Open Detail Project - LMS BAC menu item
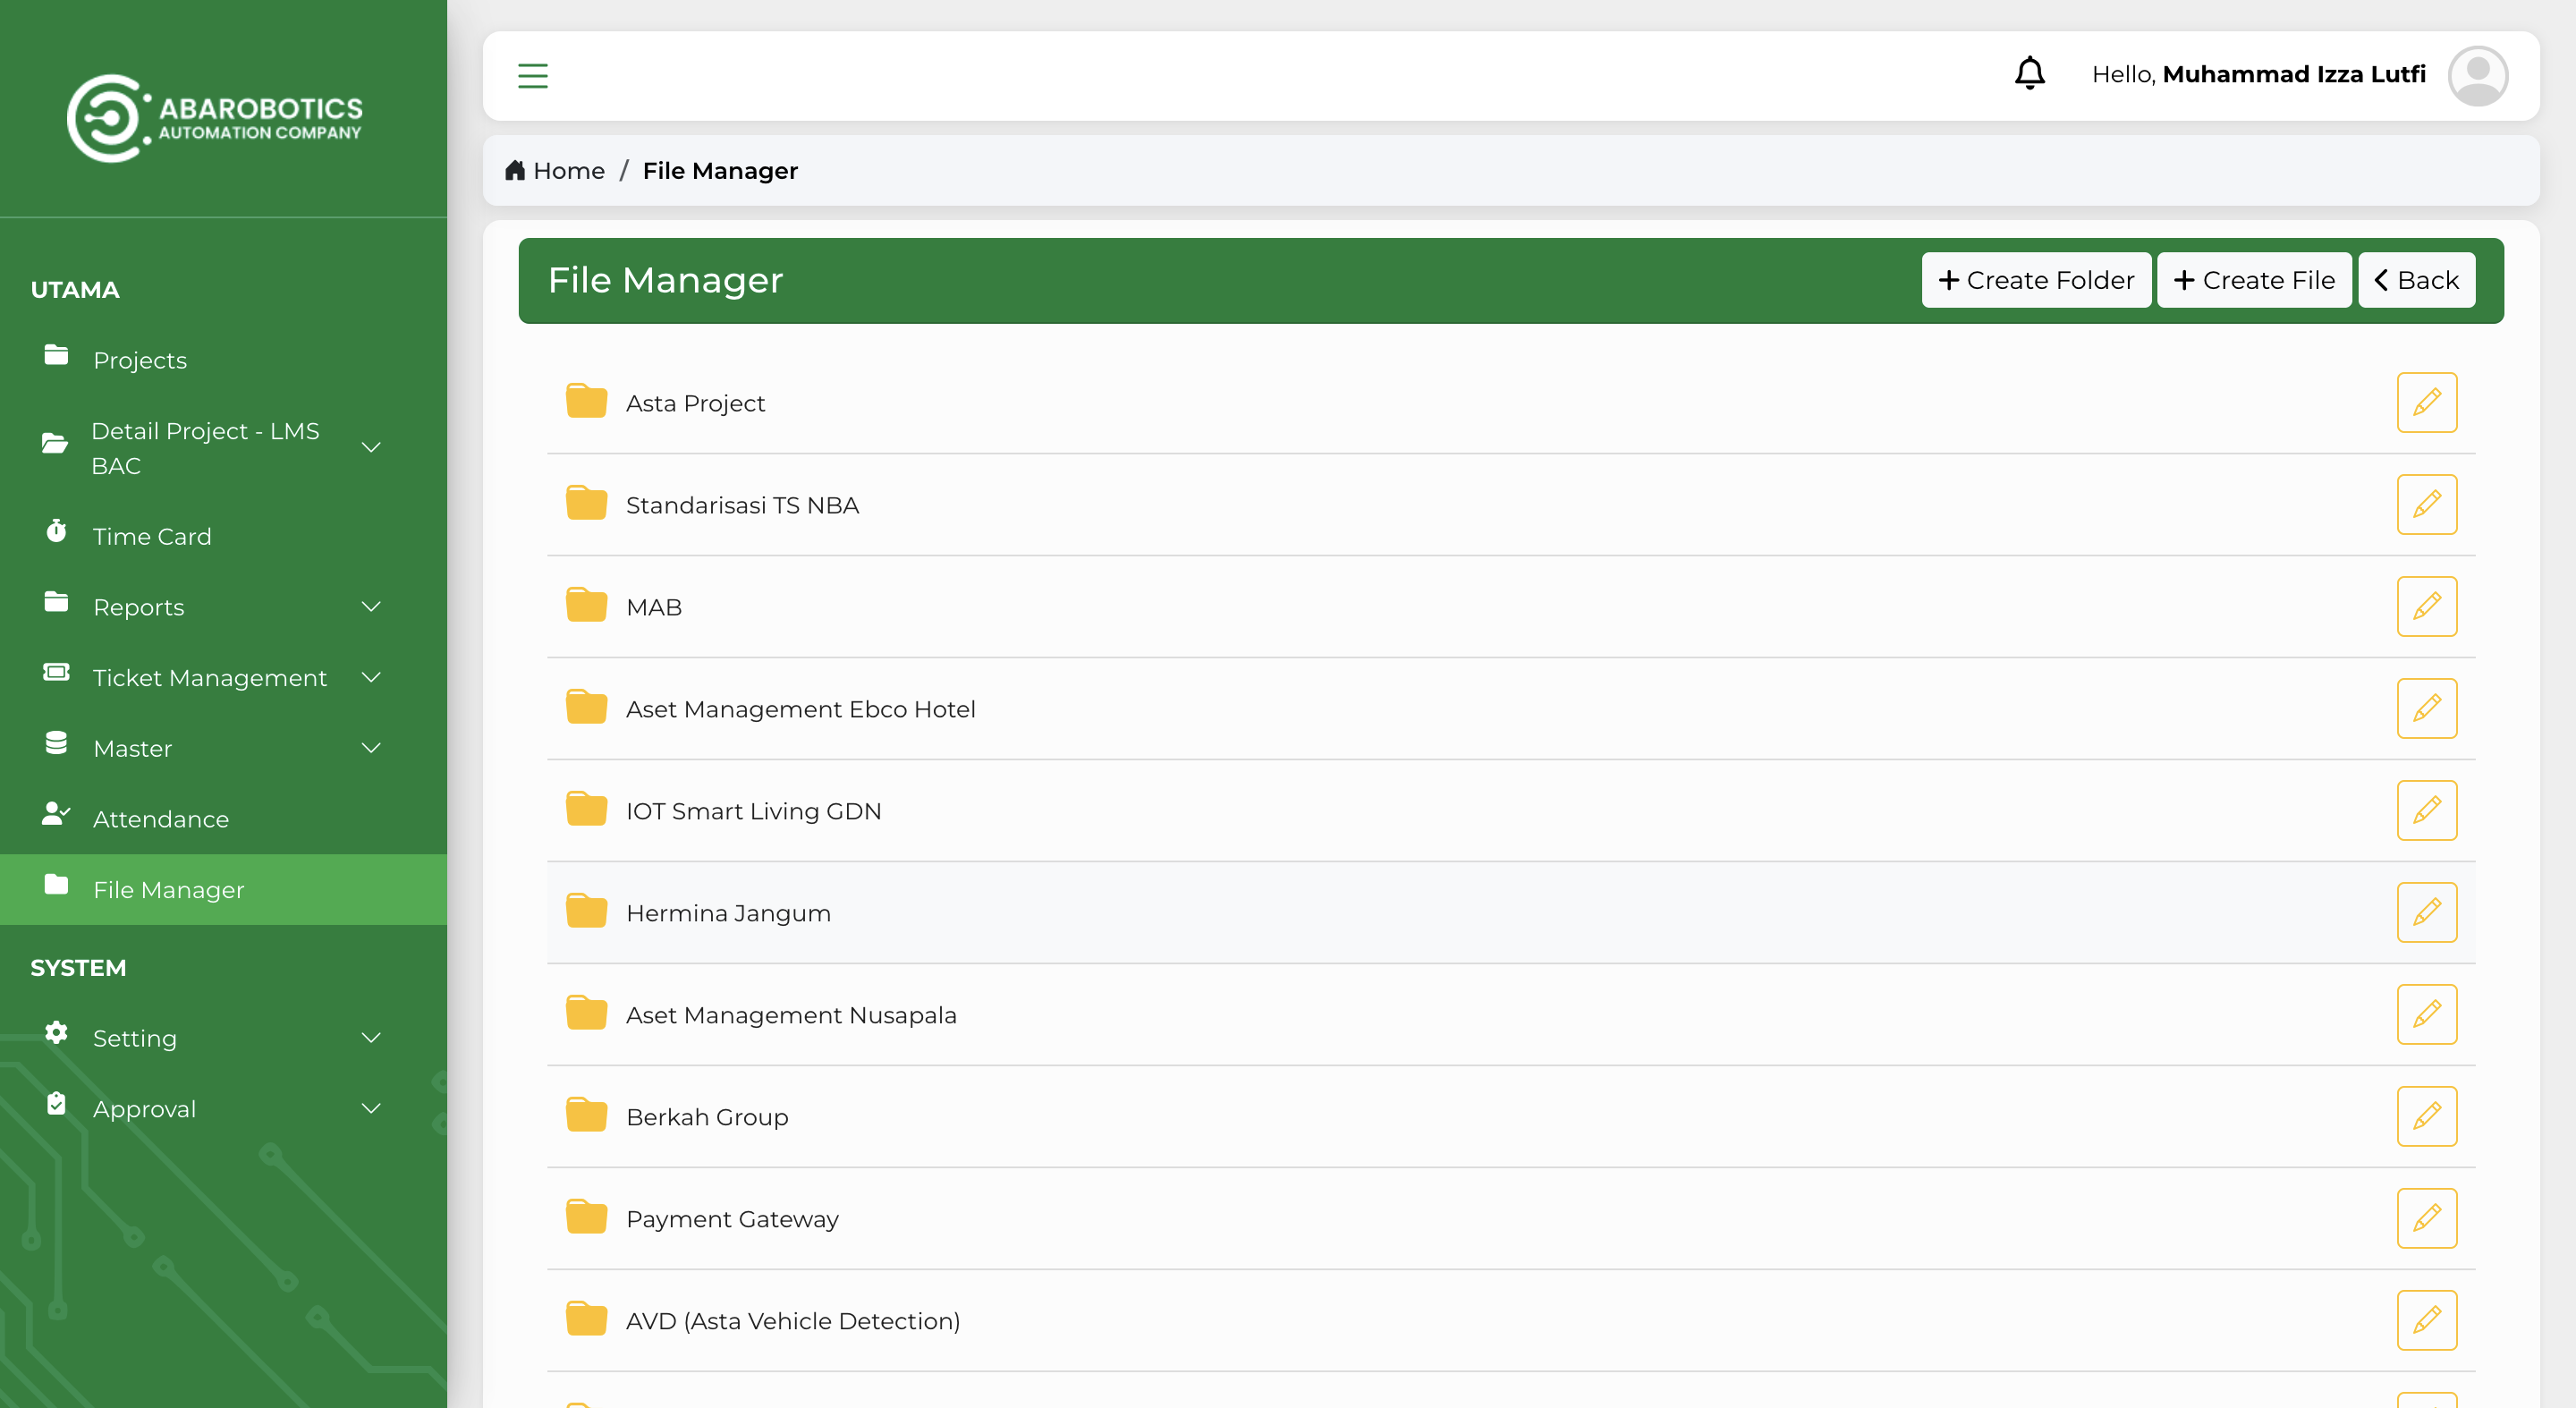This screenshot has height=1408, width=2576. [x=223, y=448]
